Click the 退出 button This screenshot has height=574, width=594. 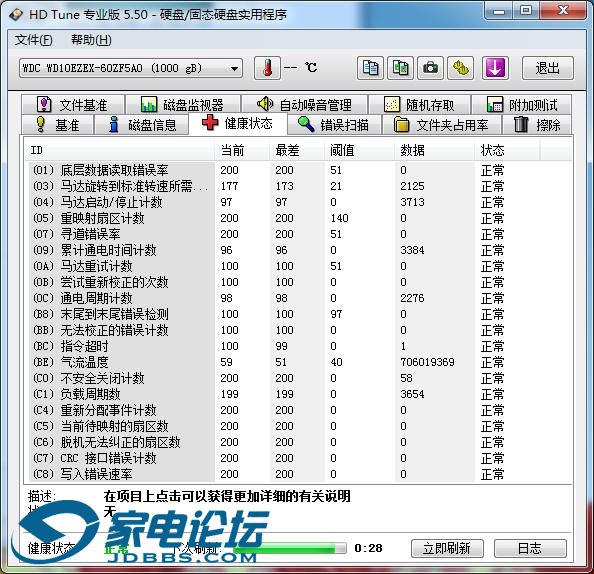(548, 68)
